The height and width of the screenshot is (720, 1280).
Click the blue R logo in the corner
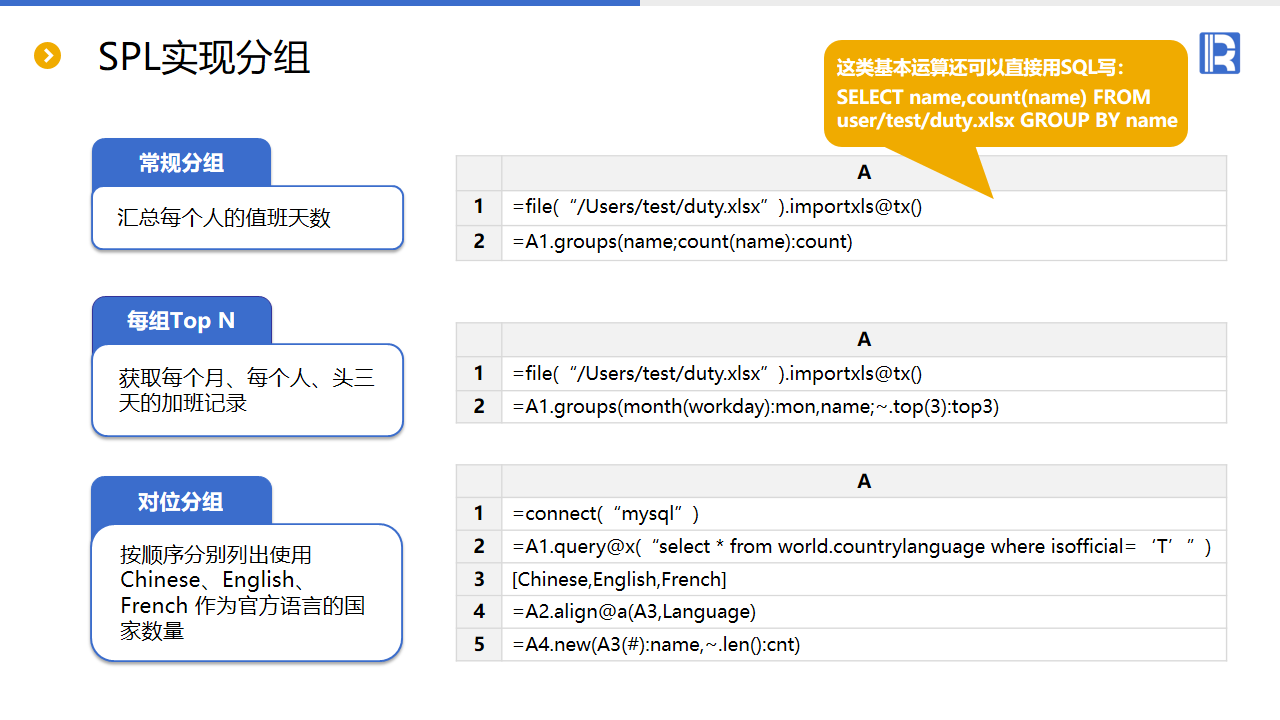(1219, 53)
